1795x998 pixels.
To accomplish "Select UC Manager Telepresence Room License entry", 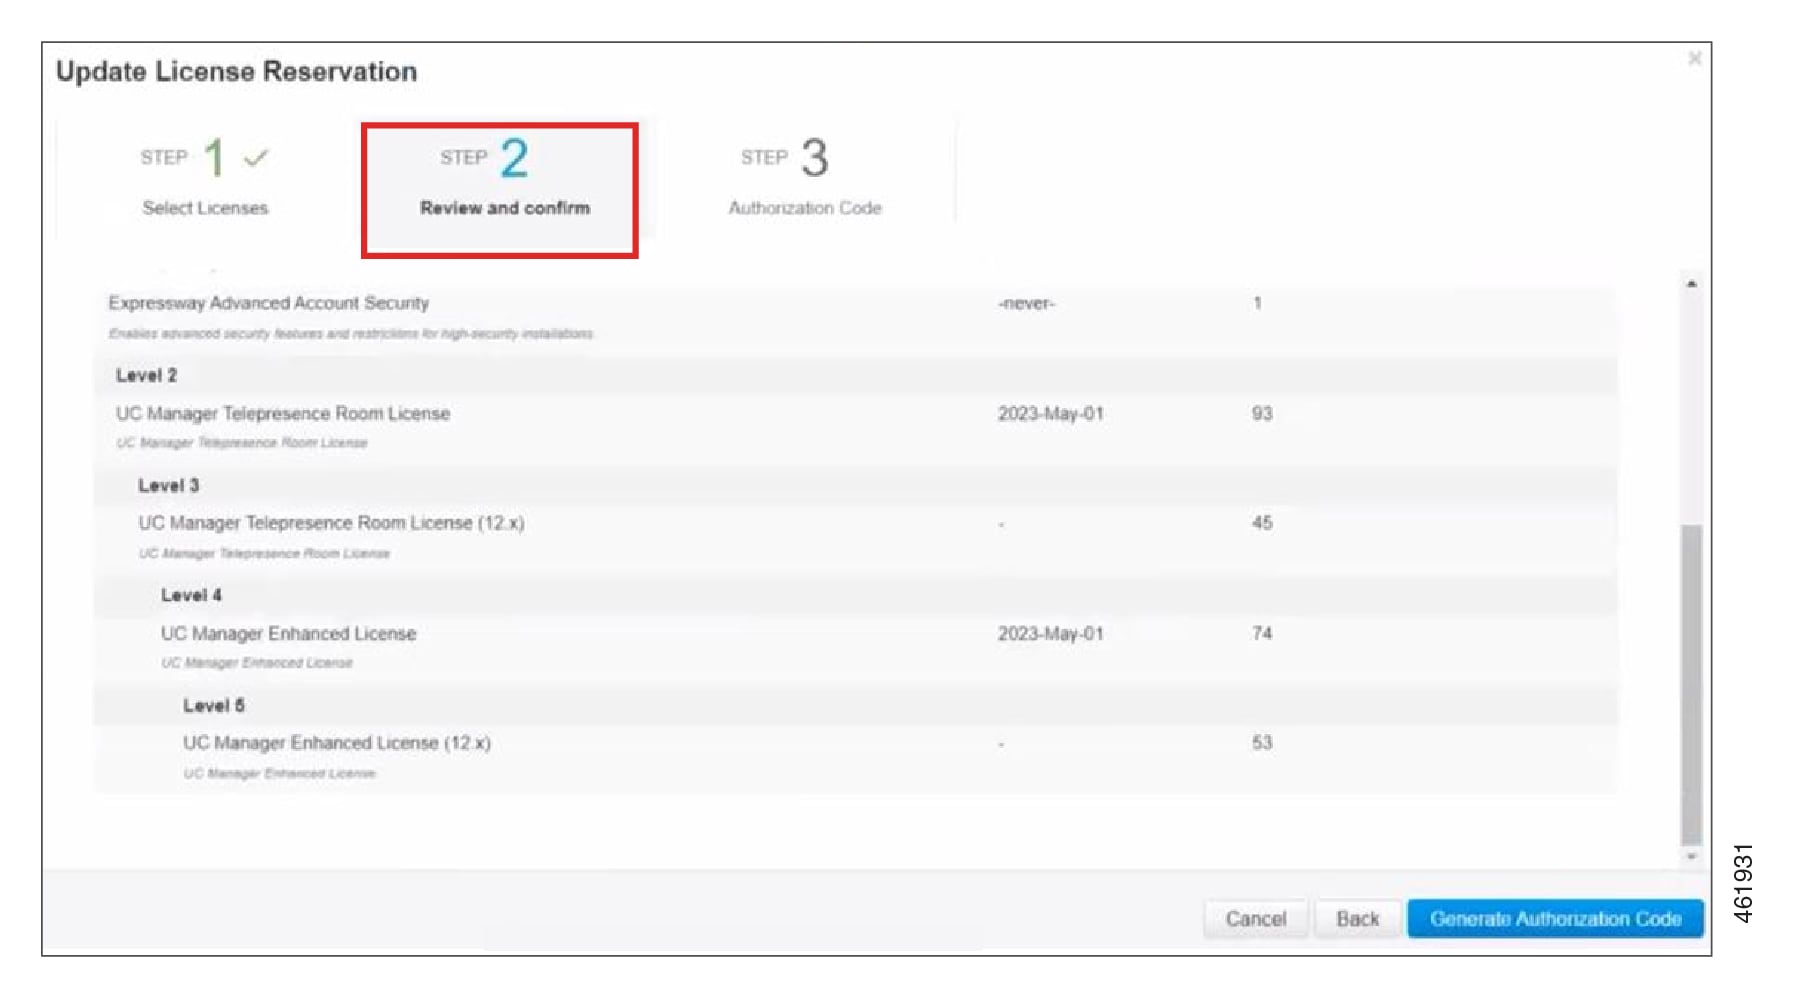I will (x=283, y=414).
